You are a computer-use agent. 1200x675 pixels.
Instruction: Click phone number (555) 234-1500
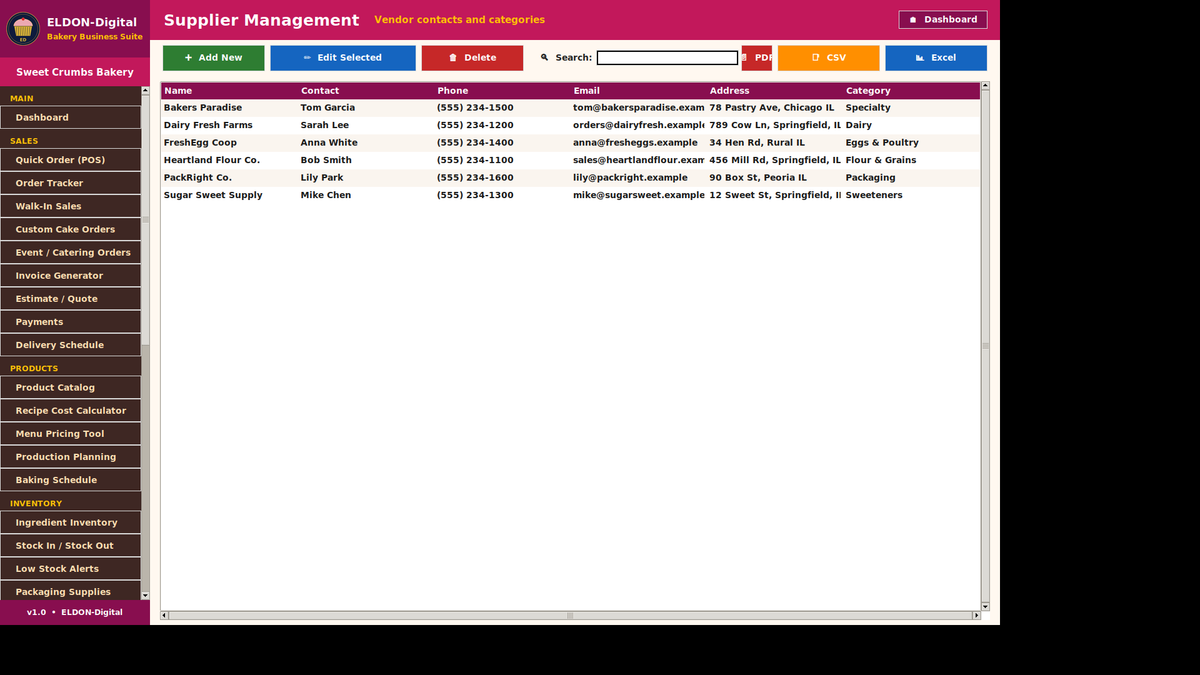pos(475,108)
